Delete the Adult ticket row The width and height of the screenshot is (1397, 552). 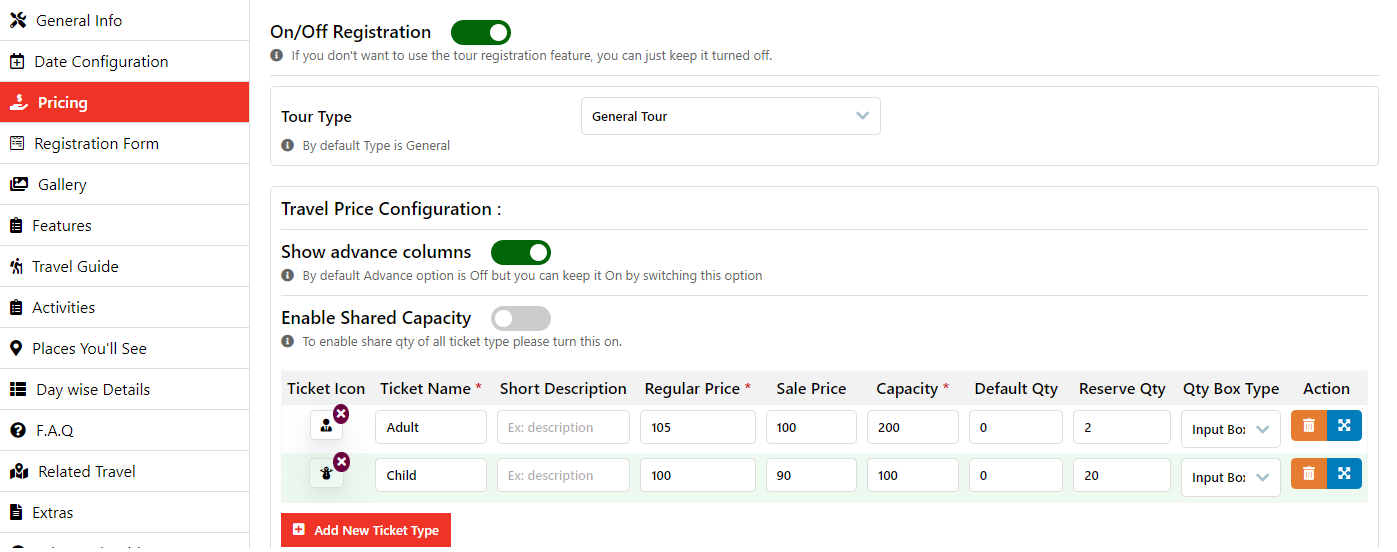click(1309, 426)
